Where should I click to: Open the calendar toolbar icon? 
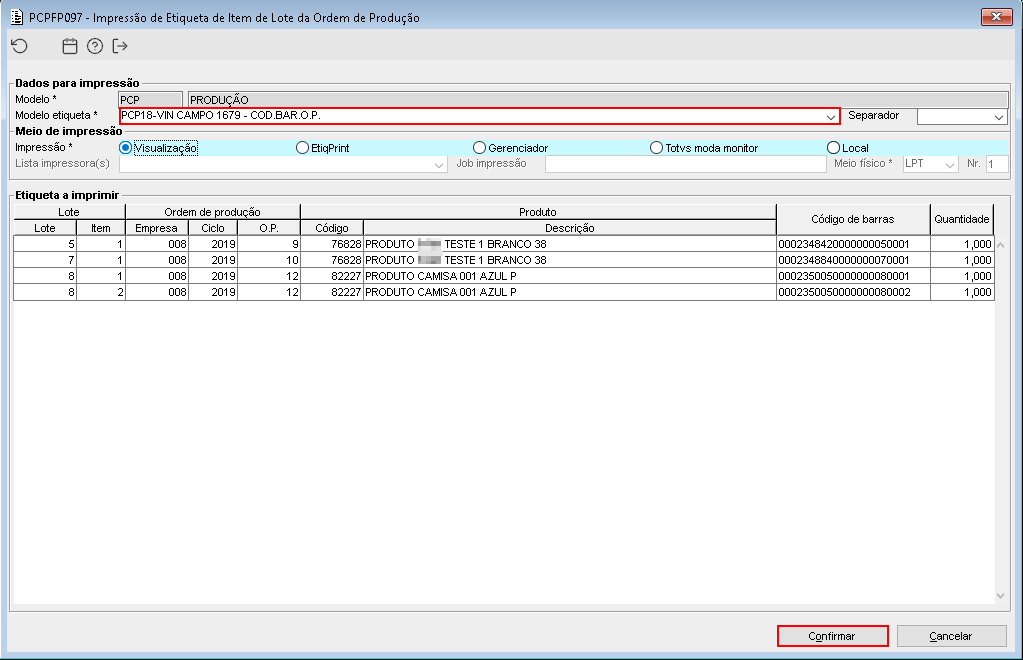click(x=70, y=46)
